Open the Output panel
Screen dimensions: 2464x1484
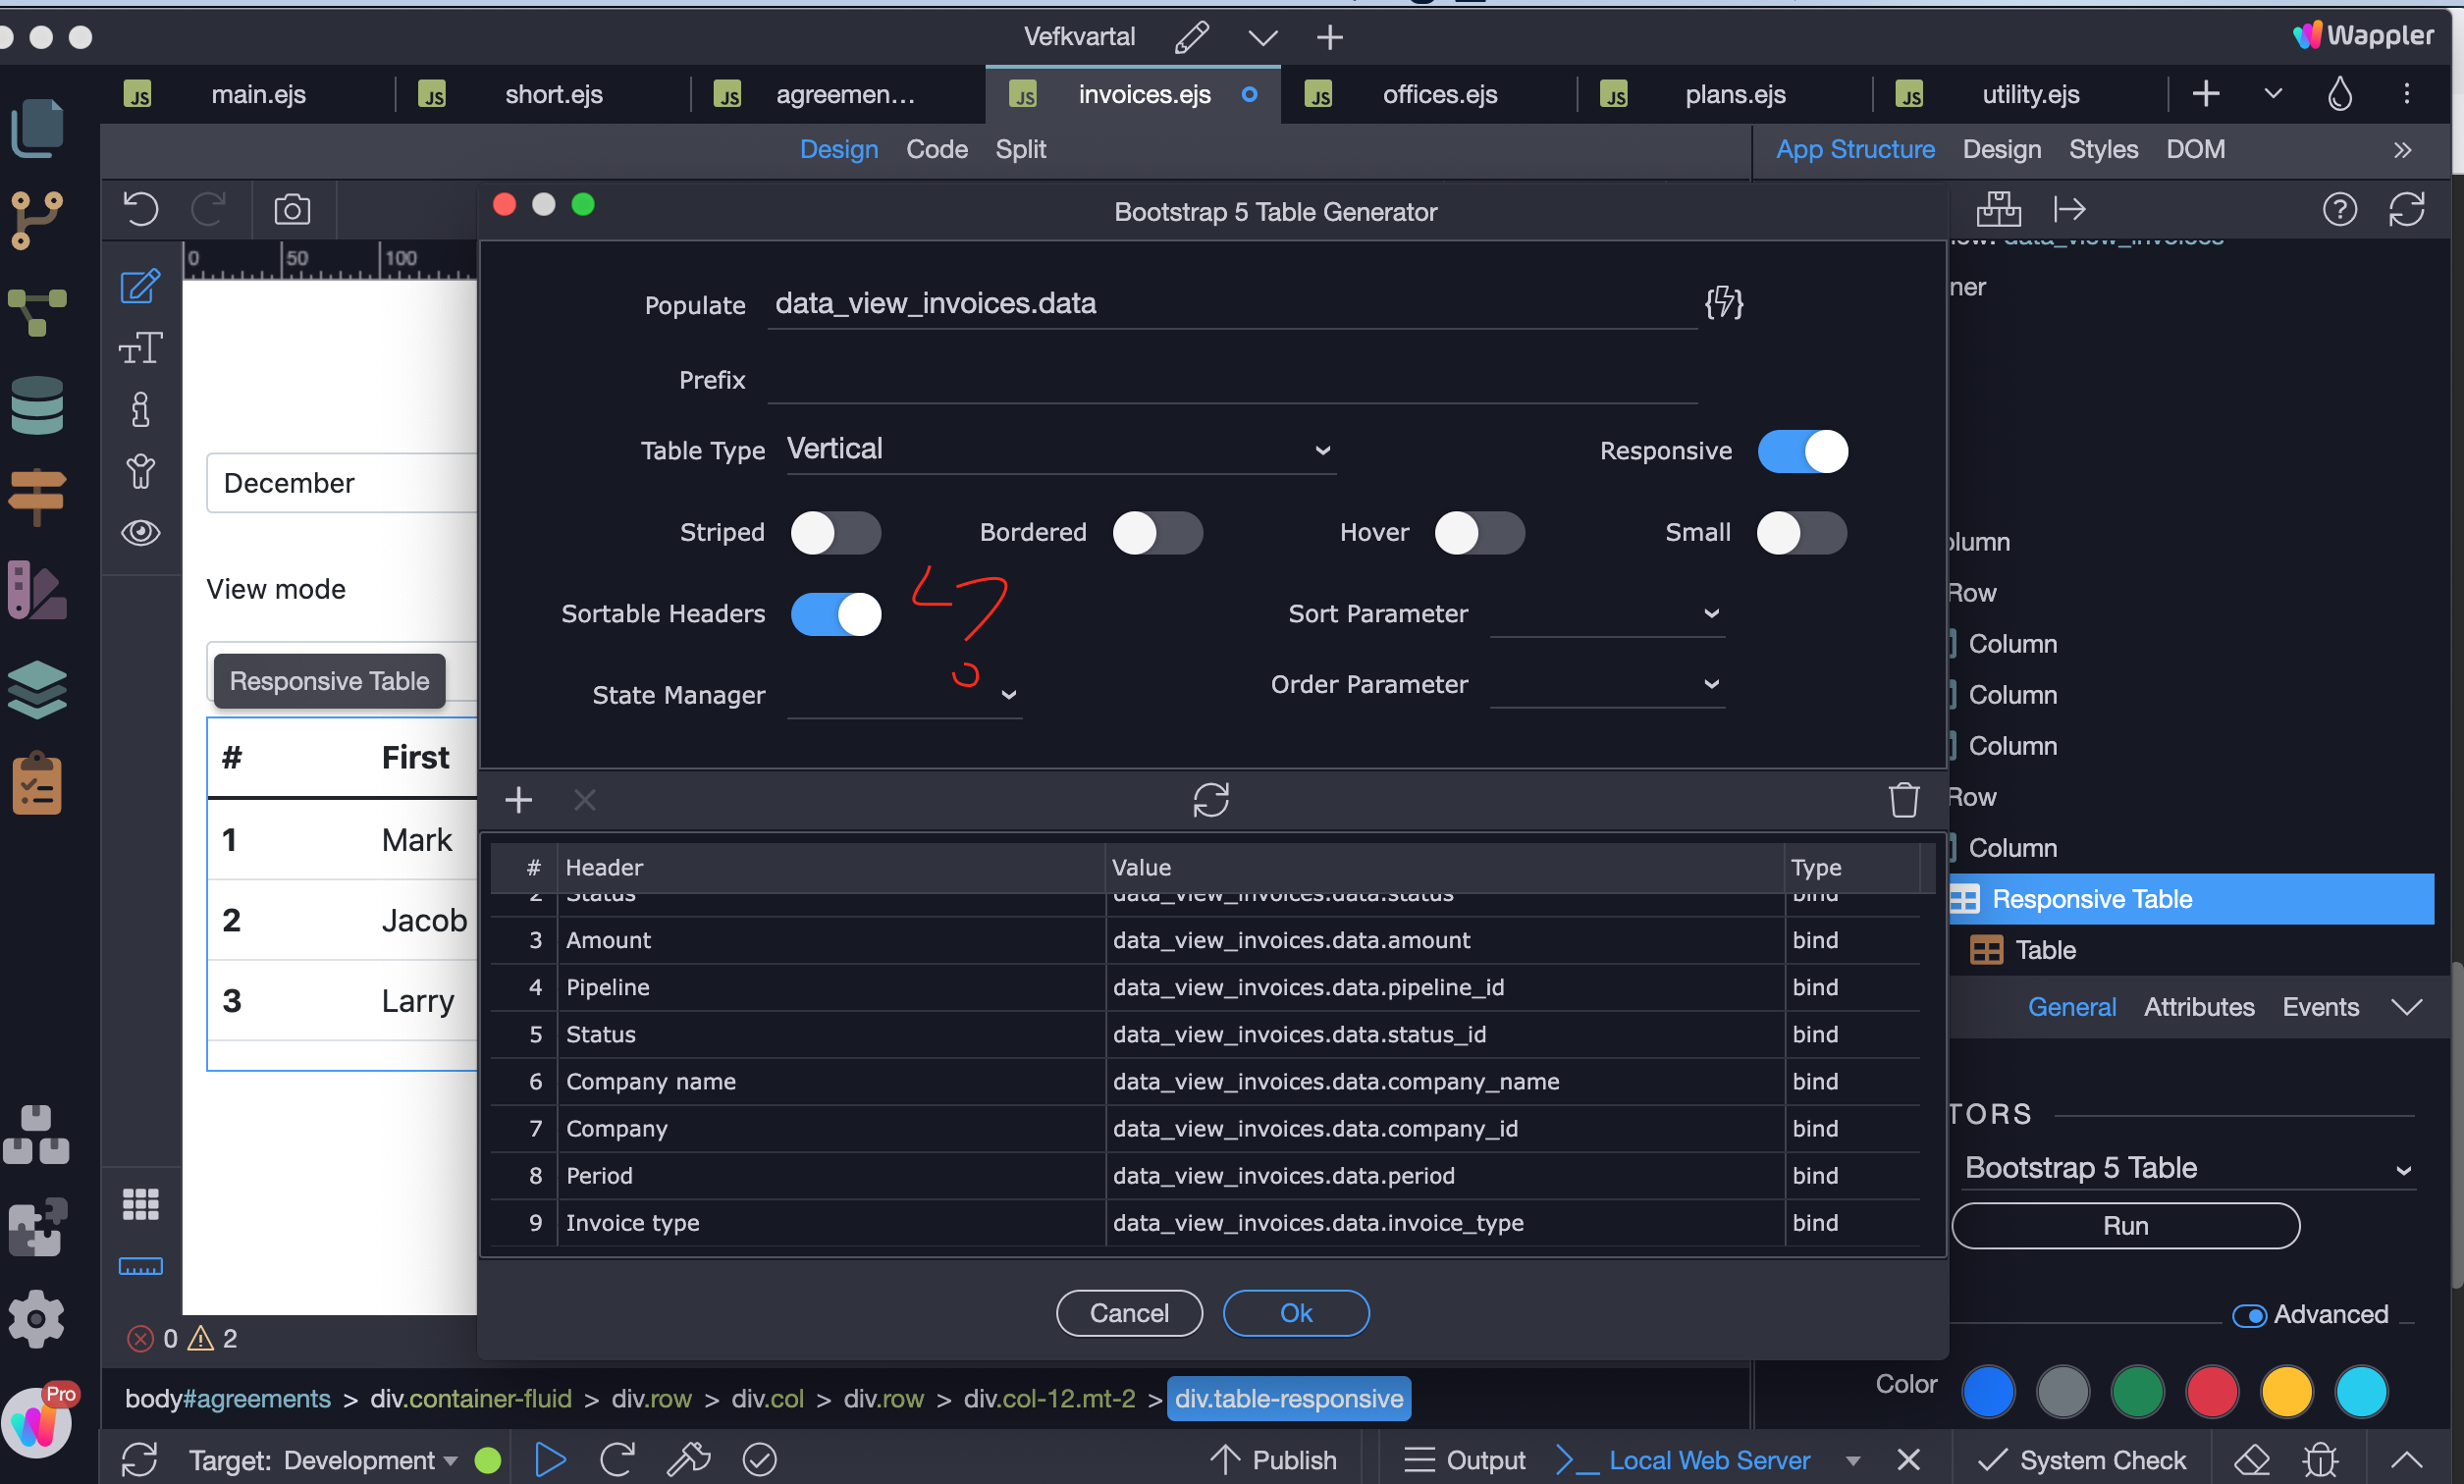coord(1464,1460)
